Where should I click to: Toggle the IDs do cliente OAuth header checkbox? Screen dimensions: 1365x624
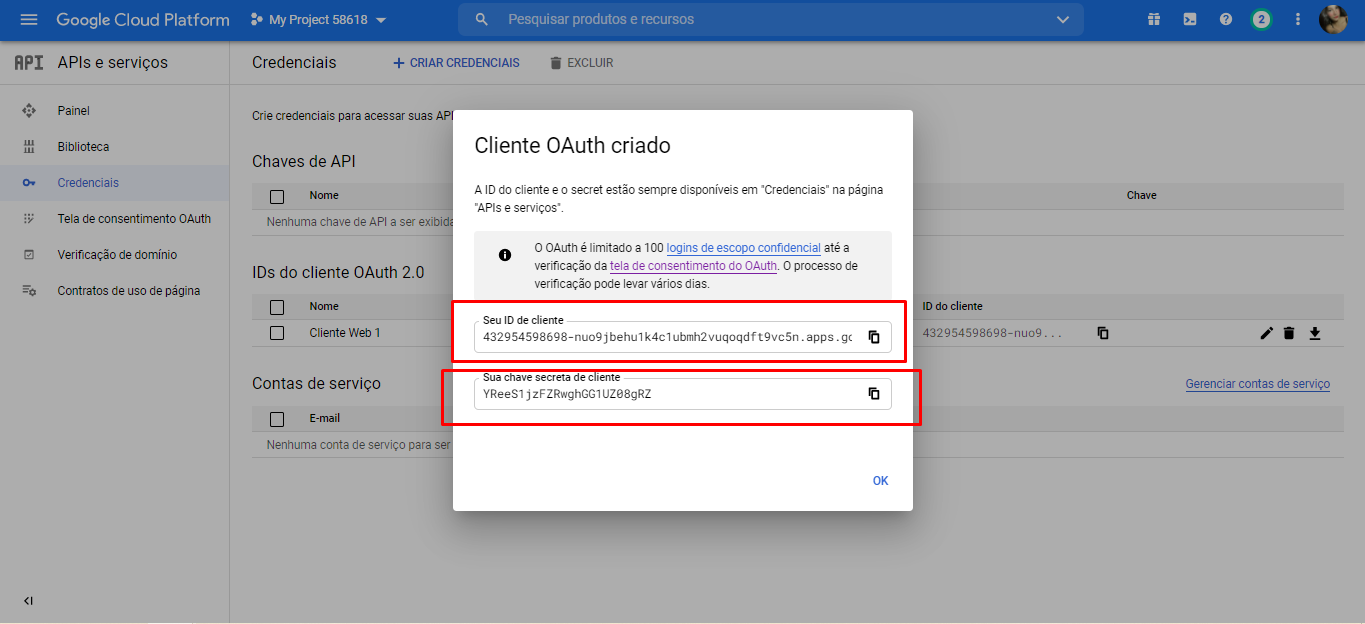click(x=277, y=307)
